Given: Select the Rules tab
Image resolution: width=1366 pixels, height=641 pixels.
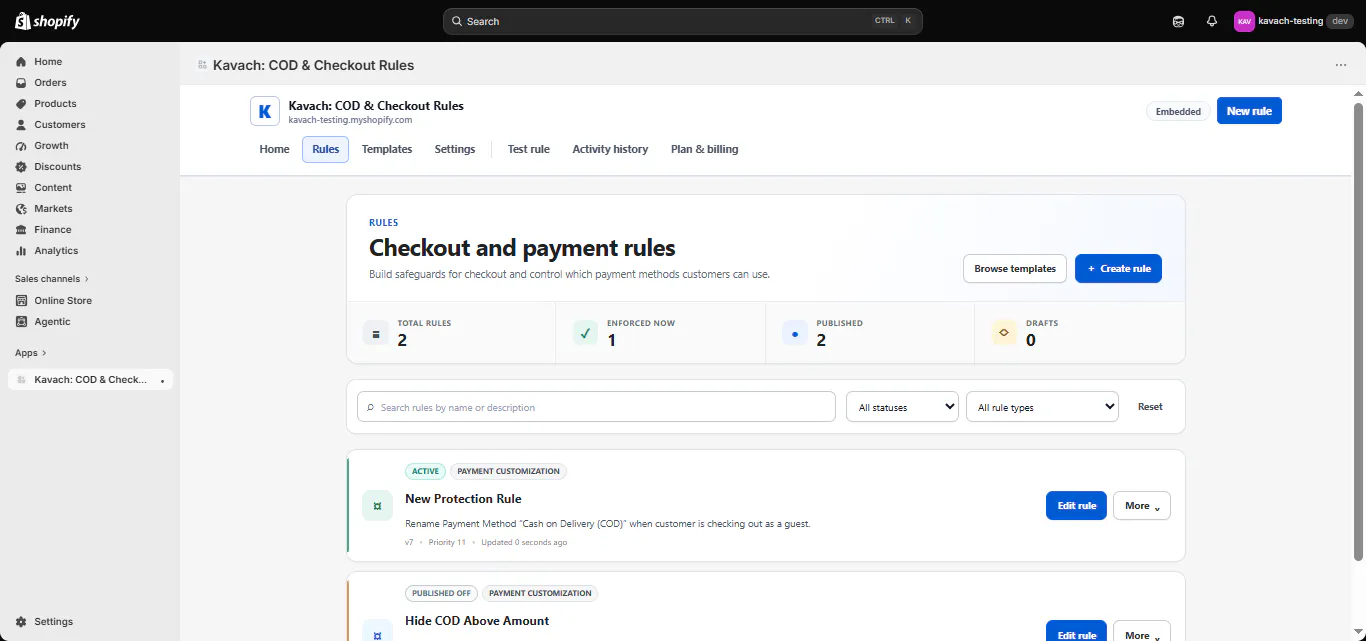Looking at the screenshot, I should point(326,149).
